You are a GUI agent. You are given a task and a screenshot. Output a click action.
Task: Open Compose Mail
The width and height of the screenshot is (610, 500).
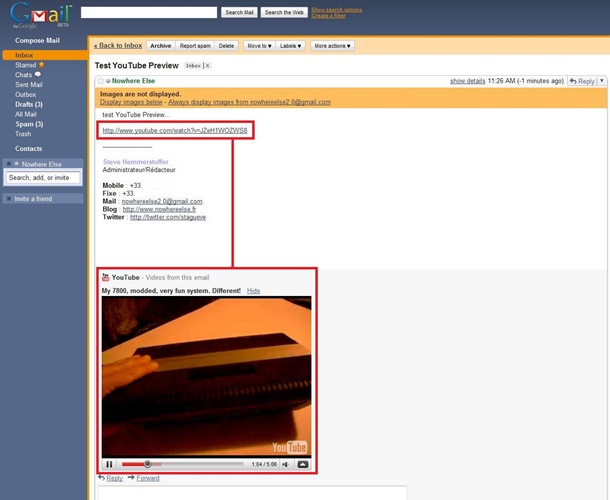tap(37, 40)
